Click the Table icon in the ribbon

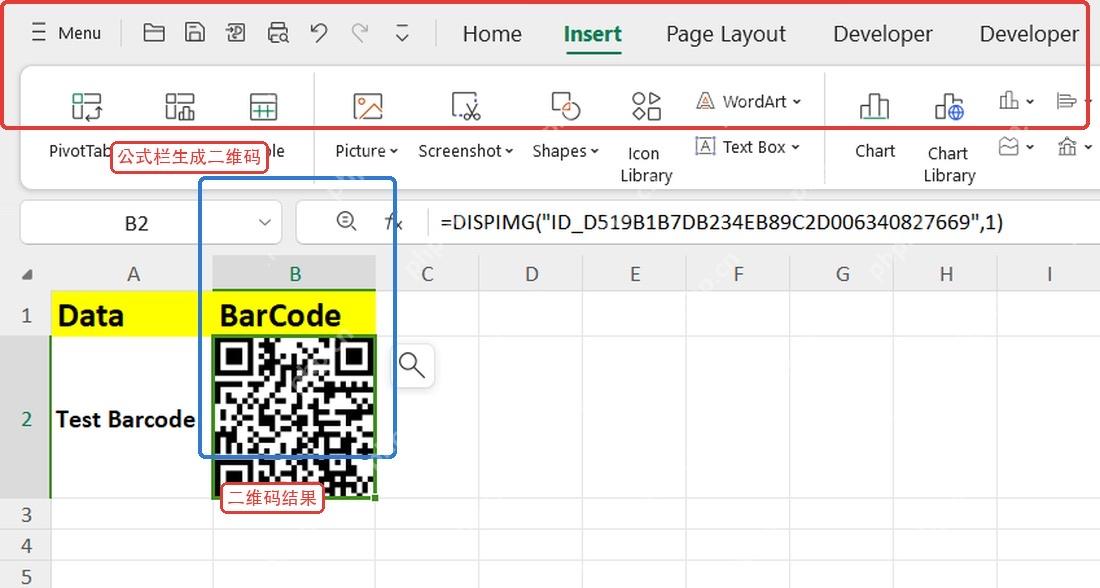(x=264, y=107)
